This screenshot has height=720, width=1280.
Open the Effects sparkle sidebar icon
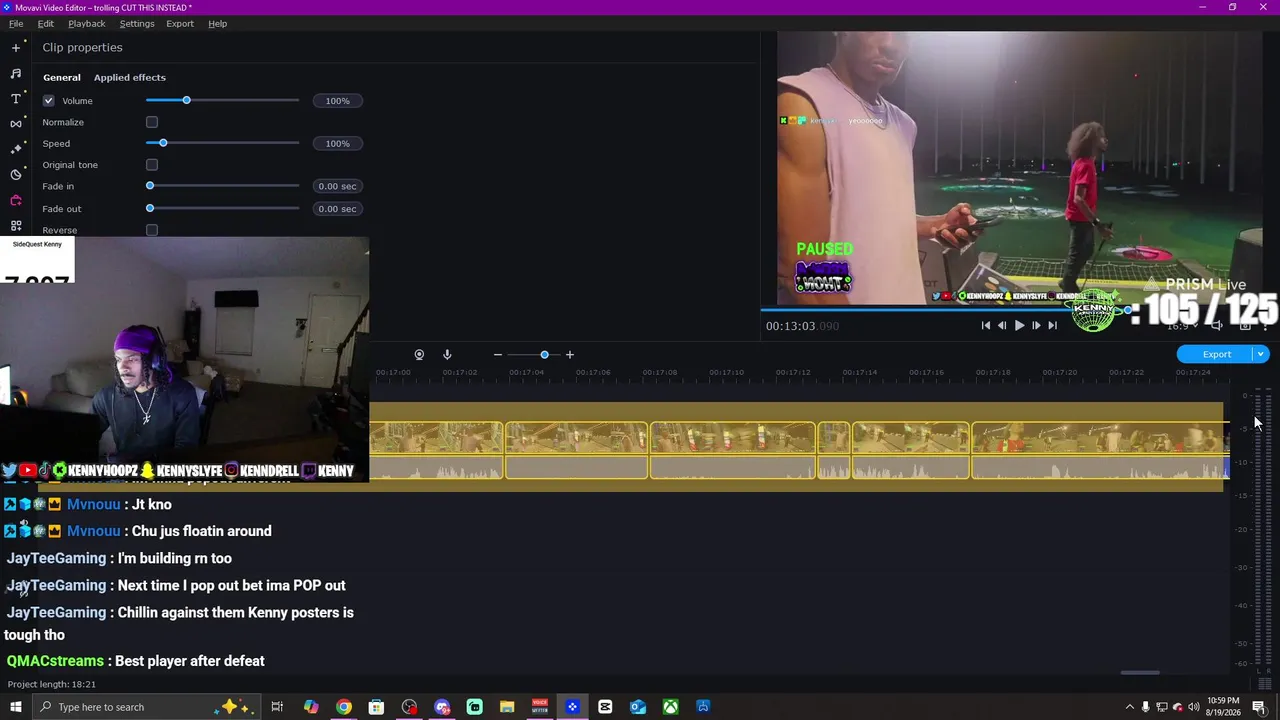pyautogui.click(x=16, y=148)
